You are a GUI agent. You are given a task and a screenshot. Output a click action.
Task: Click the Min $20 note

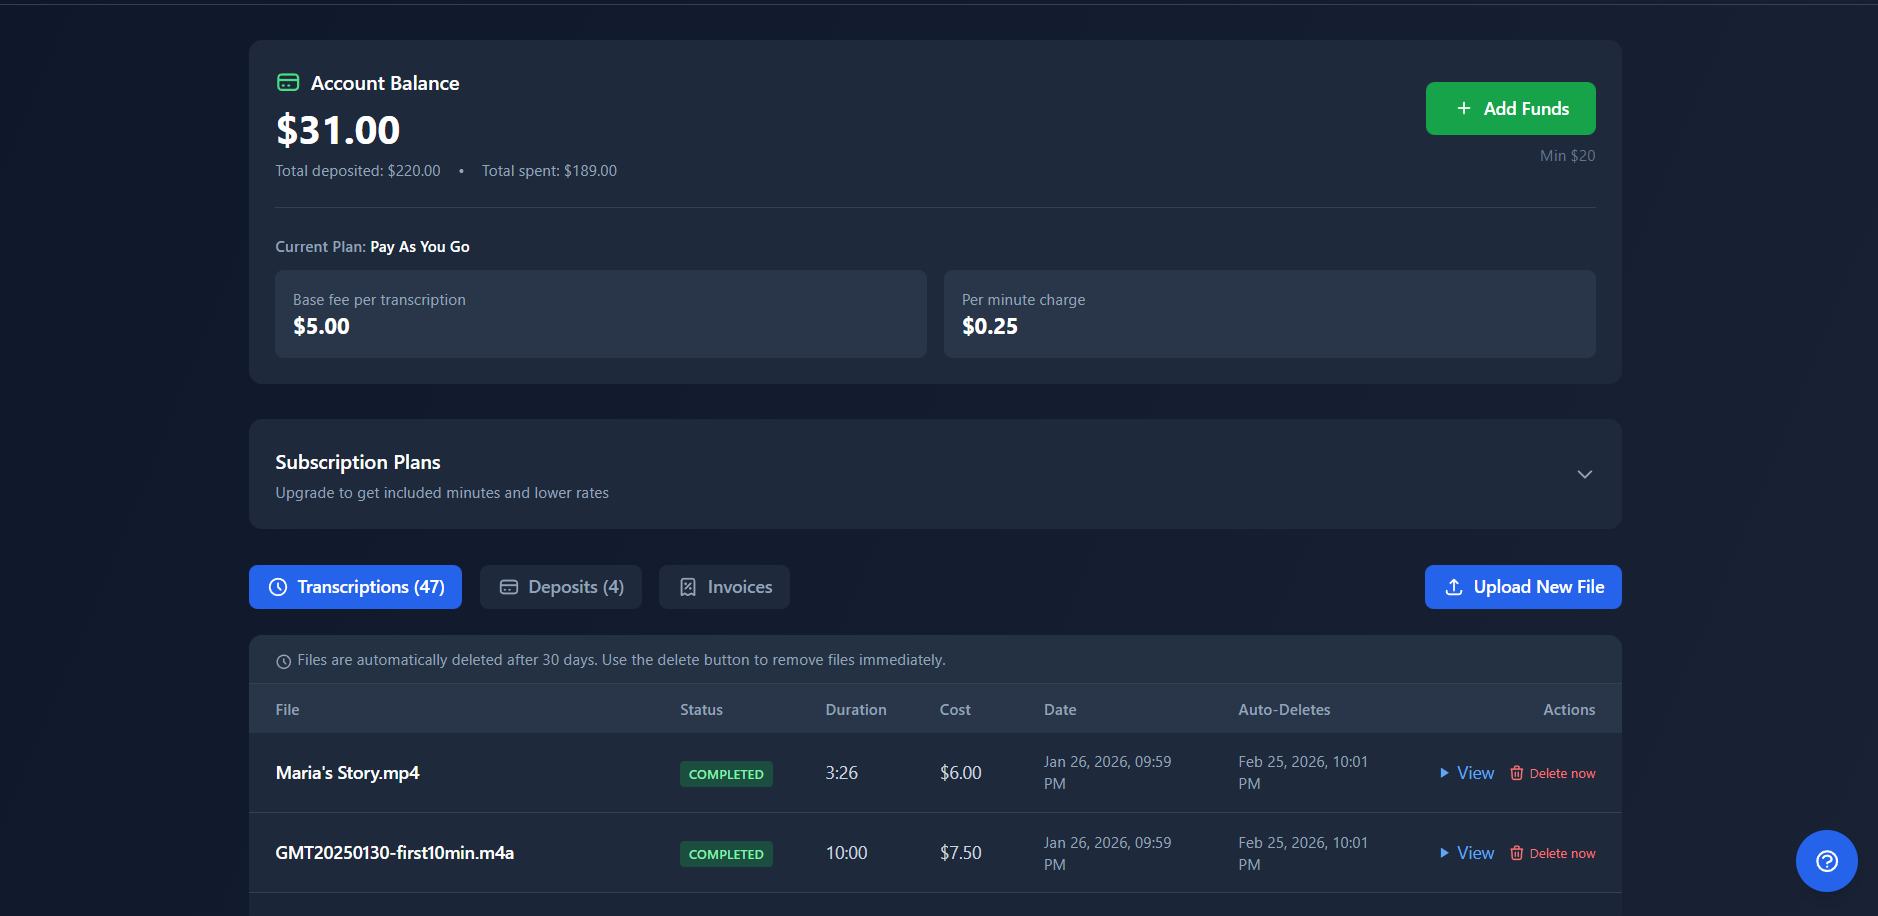tap(1567, 156)
